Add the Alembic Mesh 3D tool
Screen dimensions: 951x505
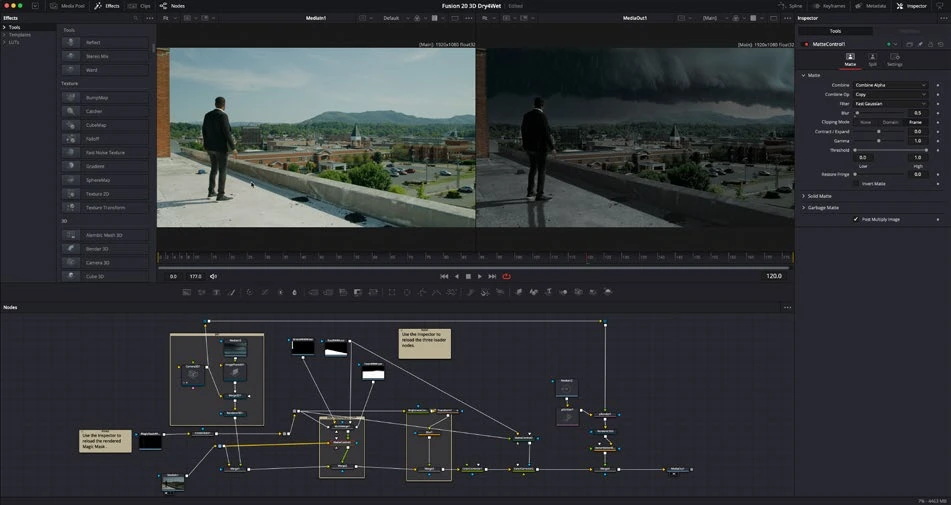[105, 235]
